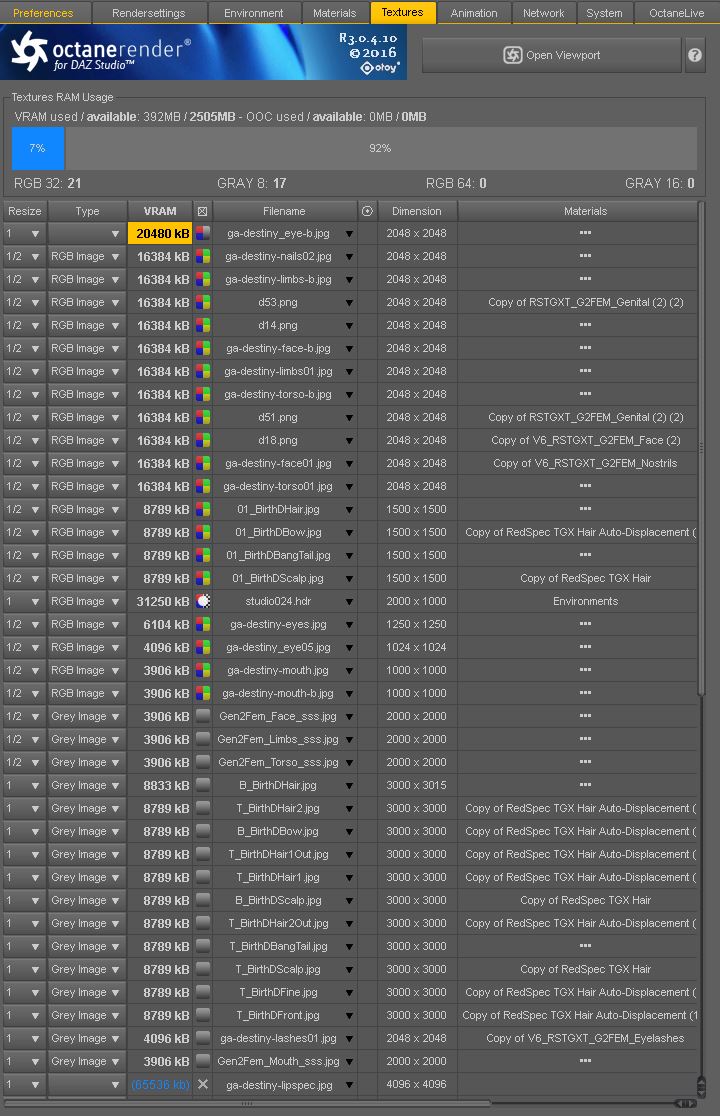720x1116 pixels.
Task: Click the RGB icon for ga-destiny-face01.jpg
Action: (203, 463)
